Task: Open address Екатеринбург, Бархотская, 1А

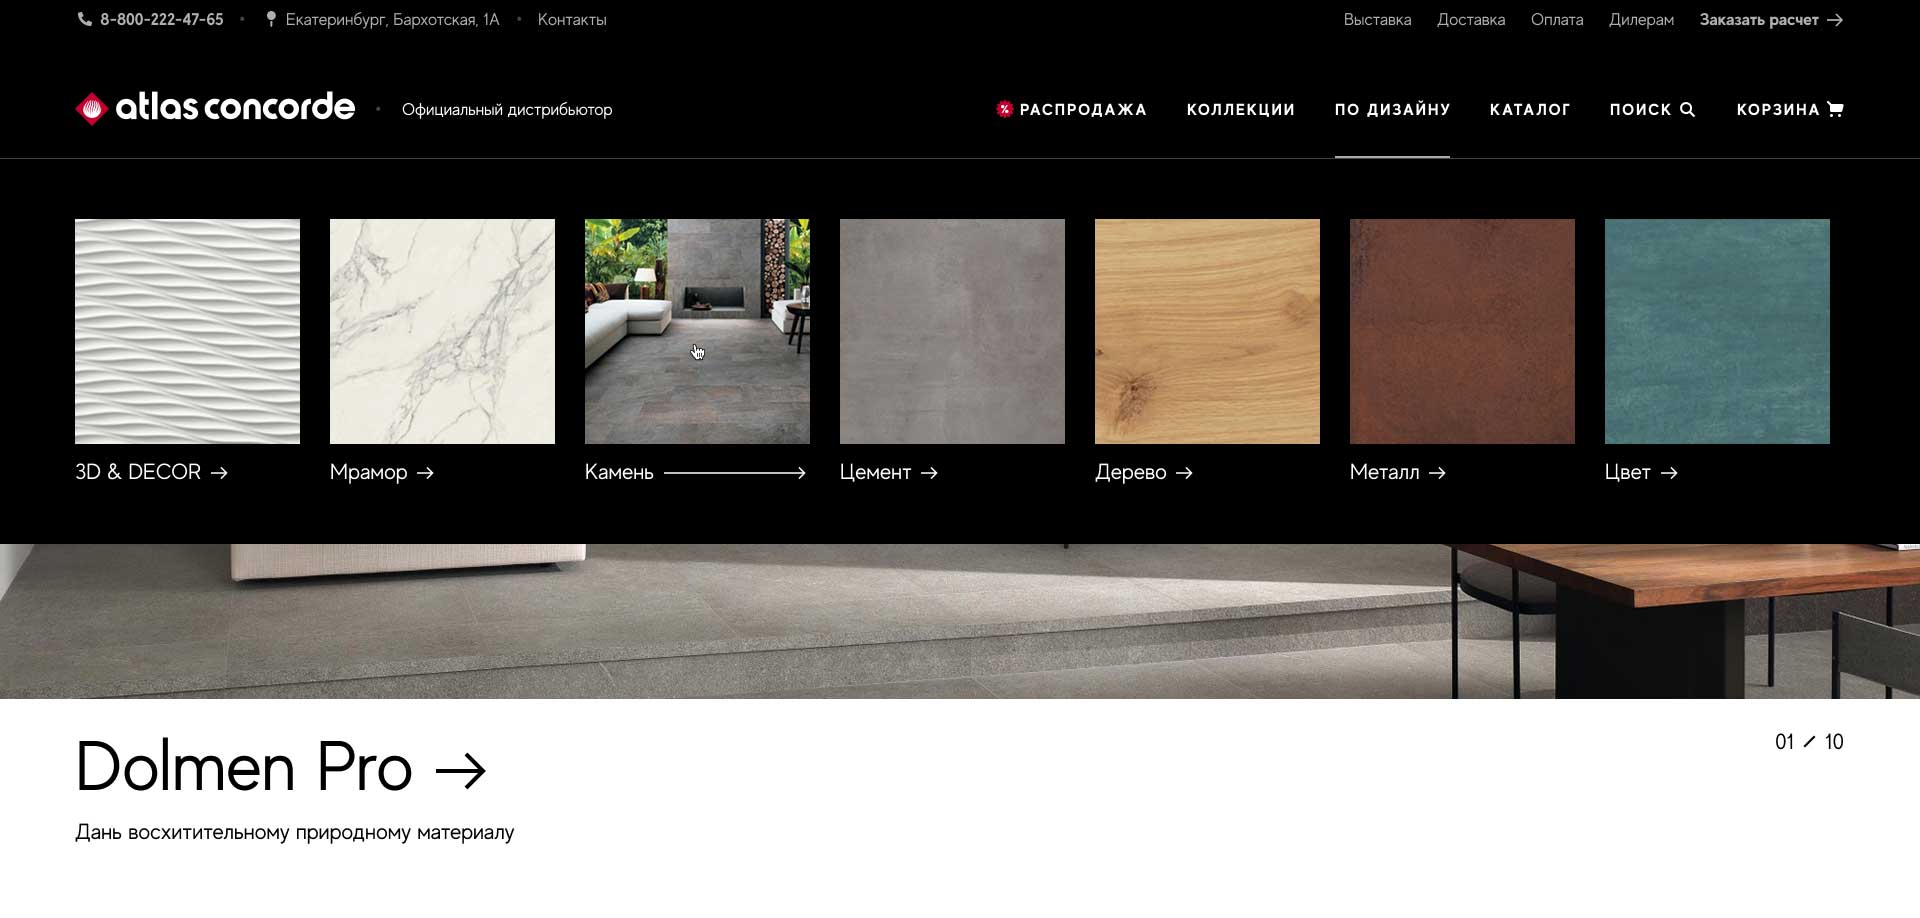Action: (x=392, y=19)
